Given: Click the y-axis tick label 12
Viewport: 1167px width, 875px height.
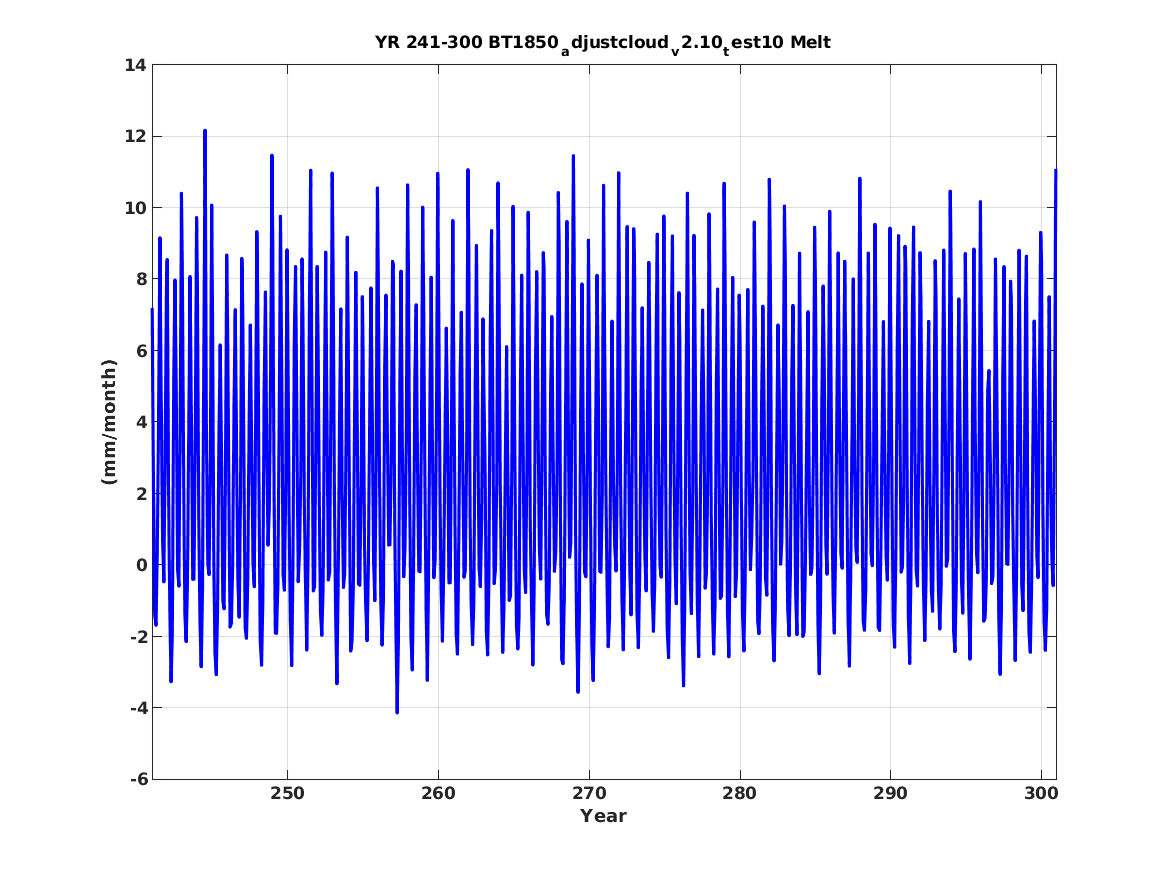Looking at the screenshot, I should click(x=136, y=137).
